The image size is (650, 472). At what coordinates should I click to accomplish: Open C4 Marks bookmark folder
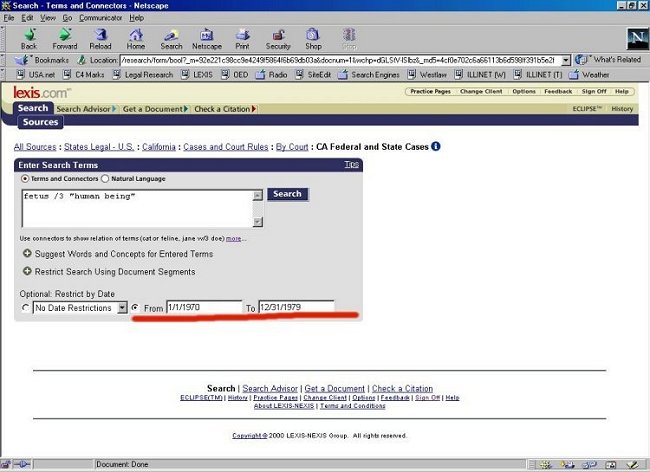[x=83, y=75]
